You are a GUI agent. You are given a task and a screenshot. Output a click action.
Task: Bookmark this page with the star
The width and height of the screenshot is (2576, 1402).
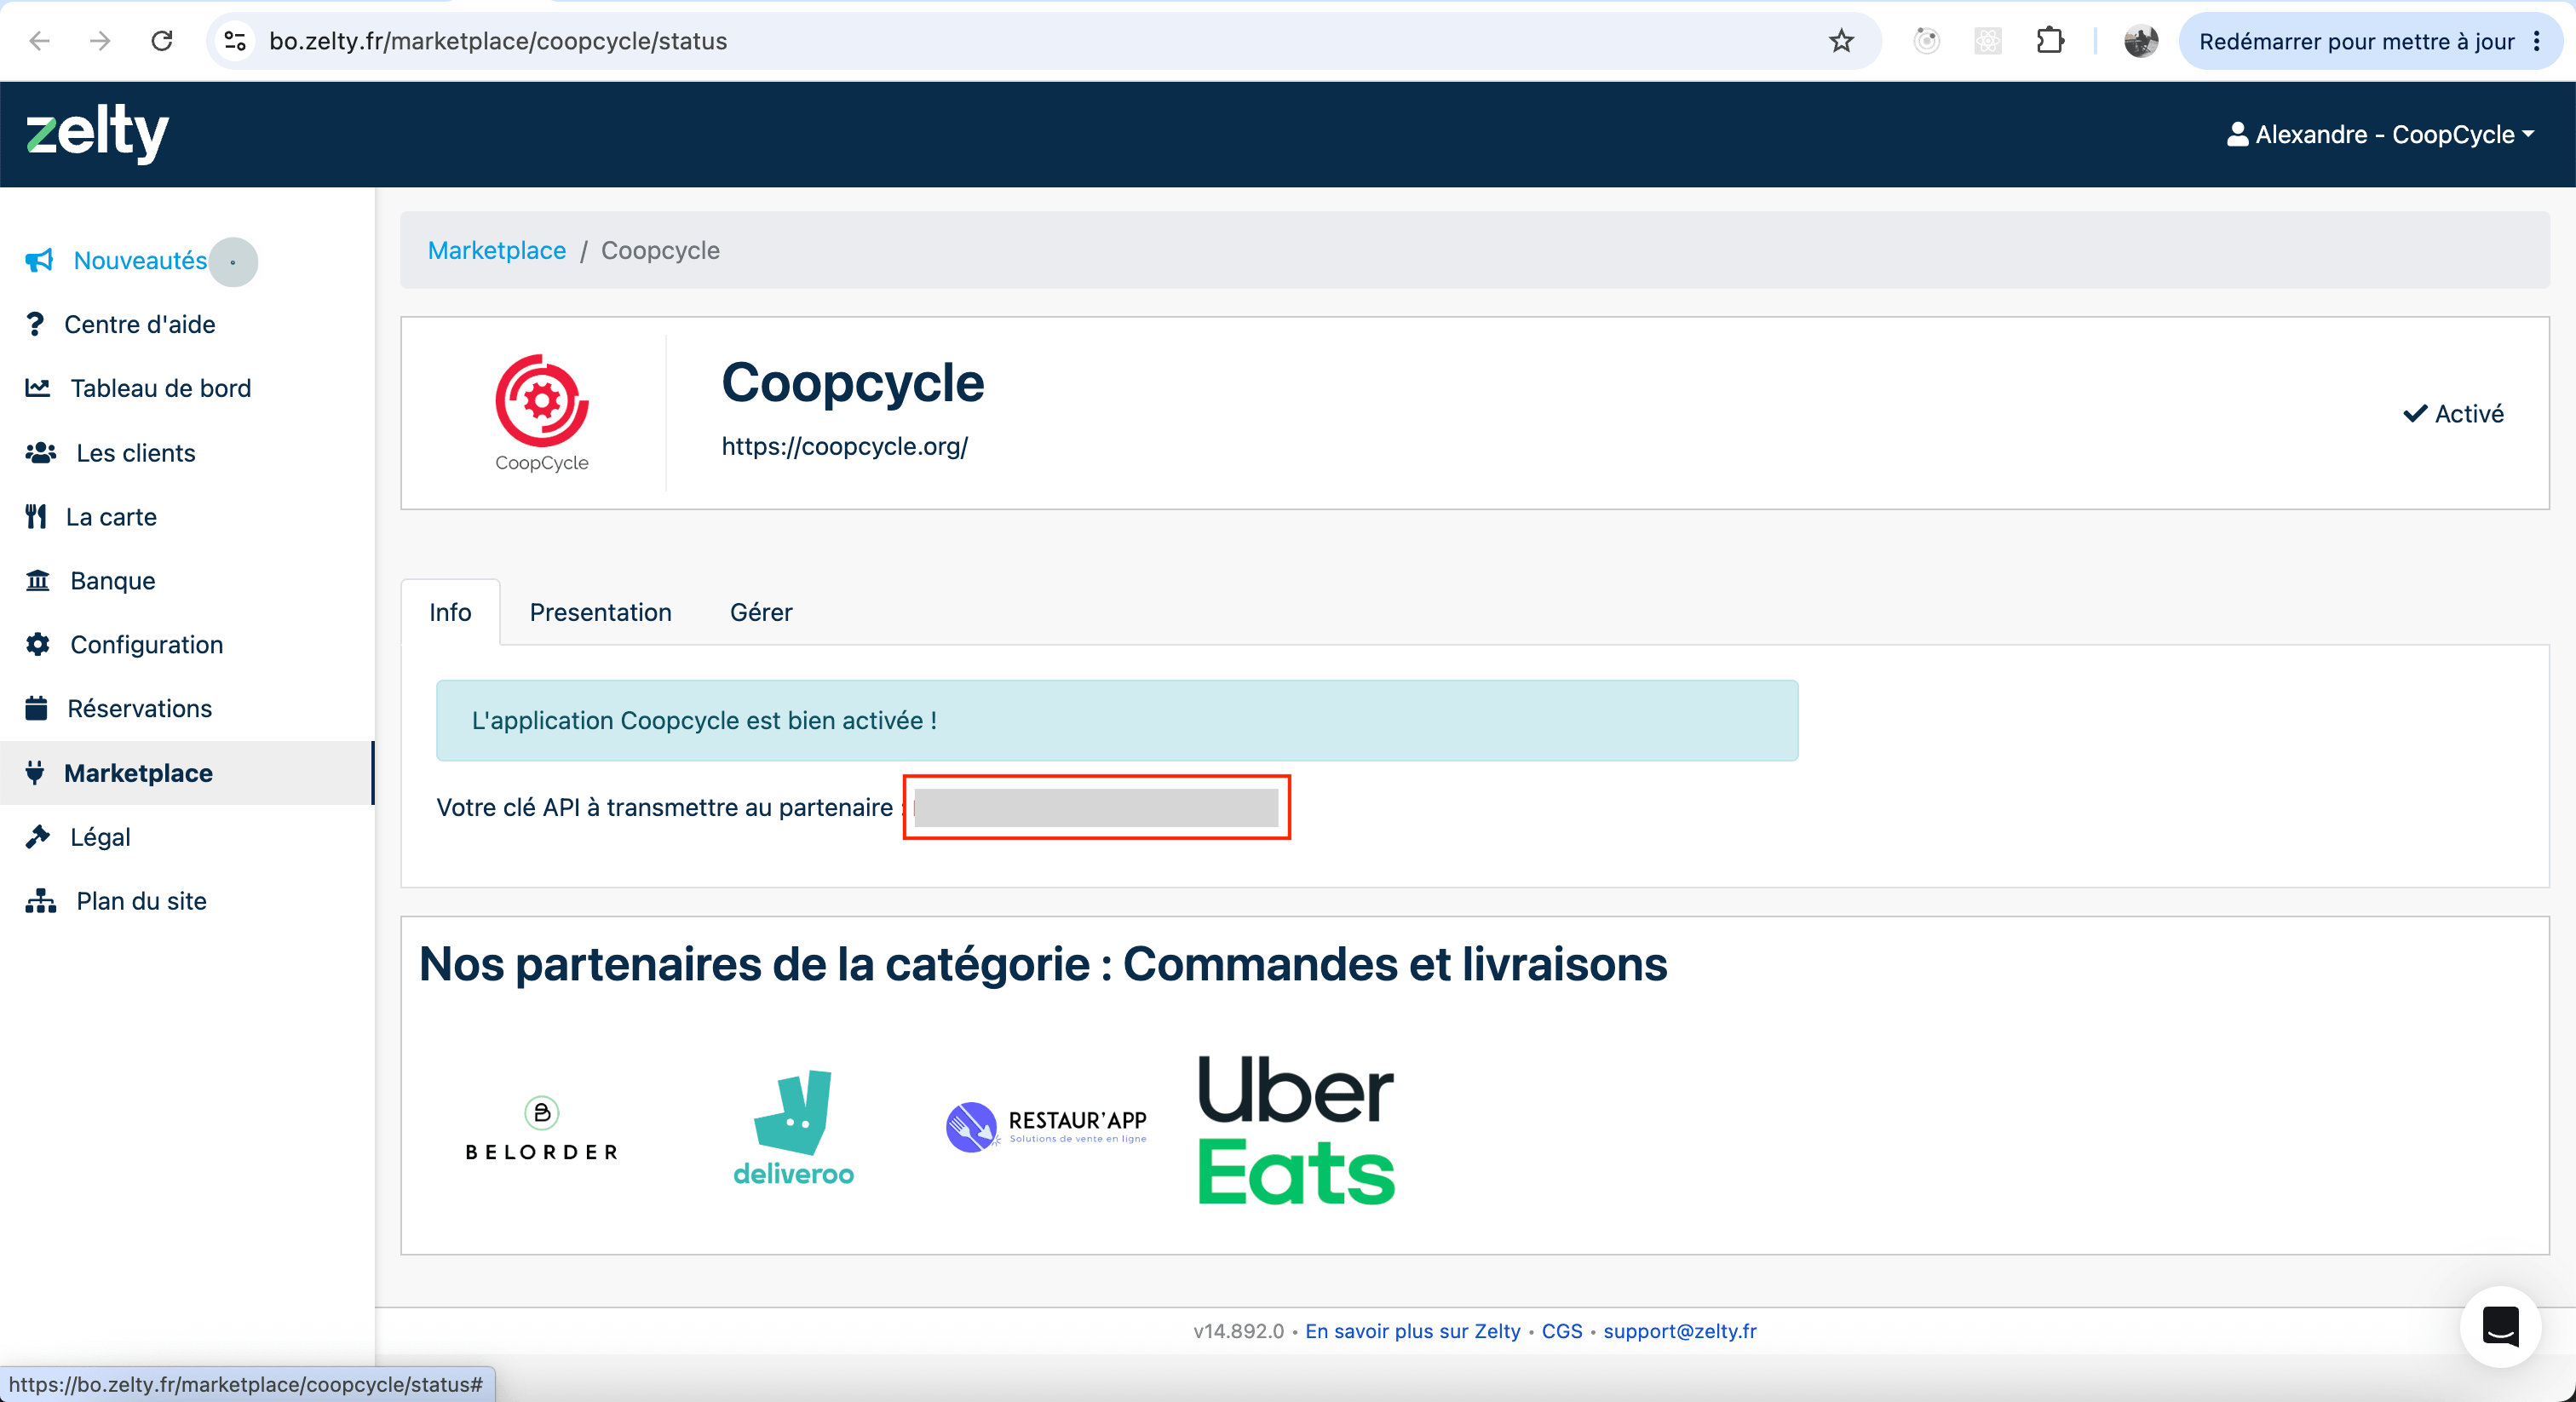[x=1841, y=41]
